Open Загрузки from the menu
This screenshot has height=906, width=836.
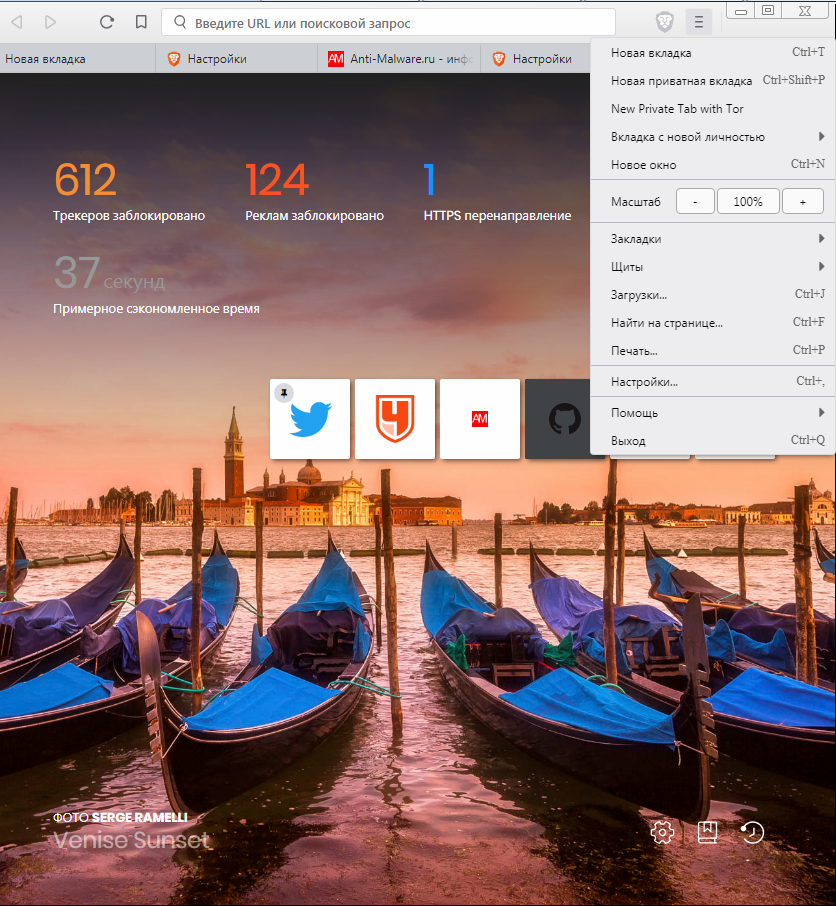[x=714, y=295]
